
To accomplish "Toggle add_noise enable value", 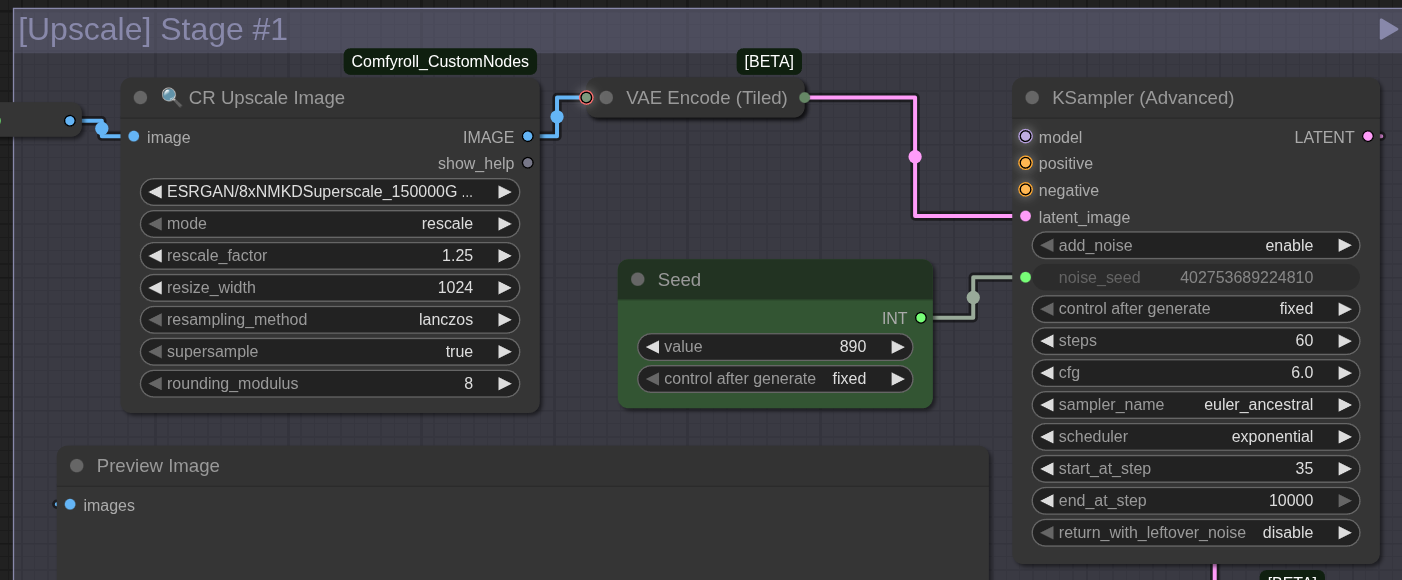I will point(1196,245).
